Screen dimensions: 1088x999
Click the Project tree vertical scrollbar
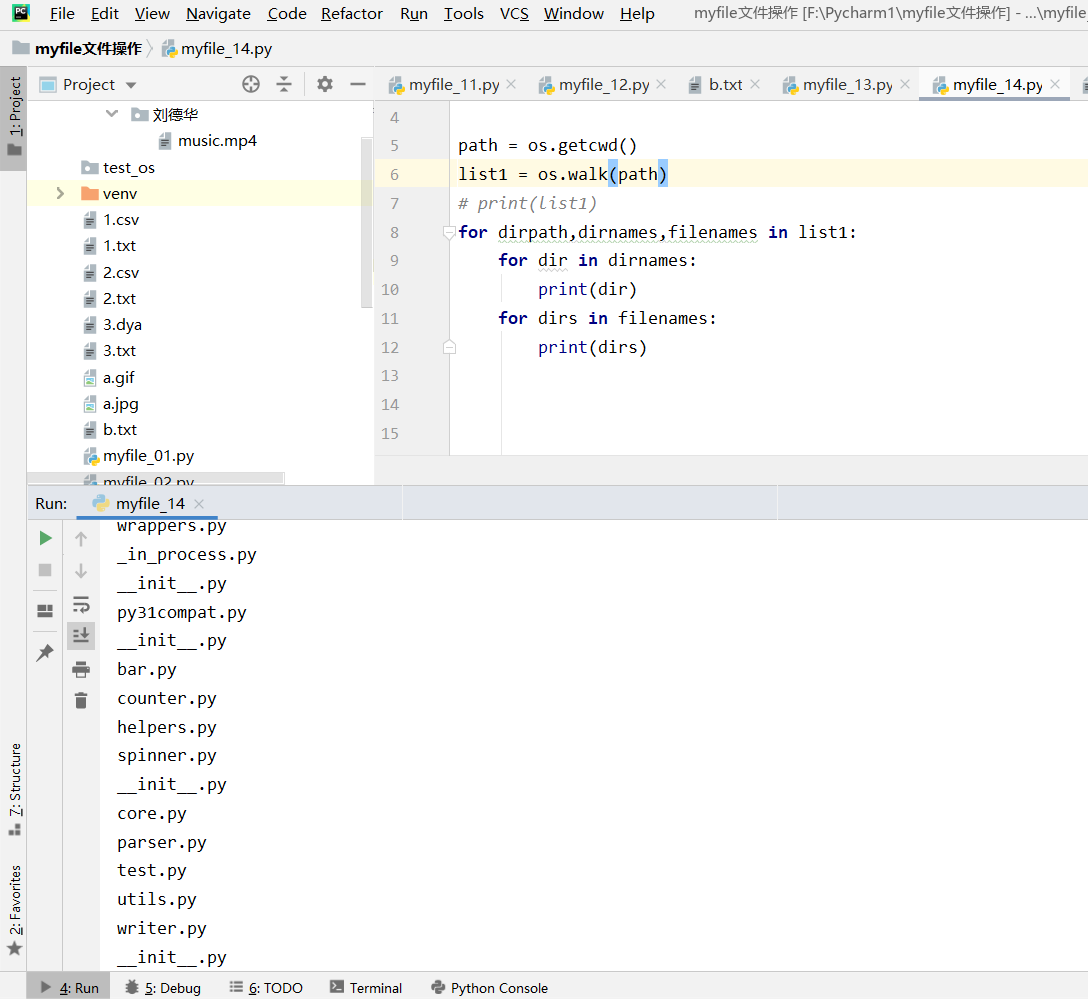tap(367, 222)
